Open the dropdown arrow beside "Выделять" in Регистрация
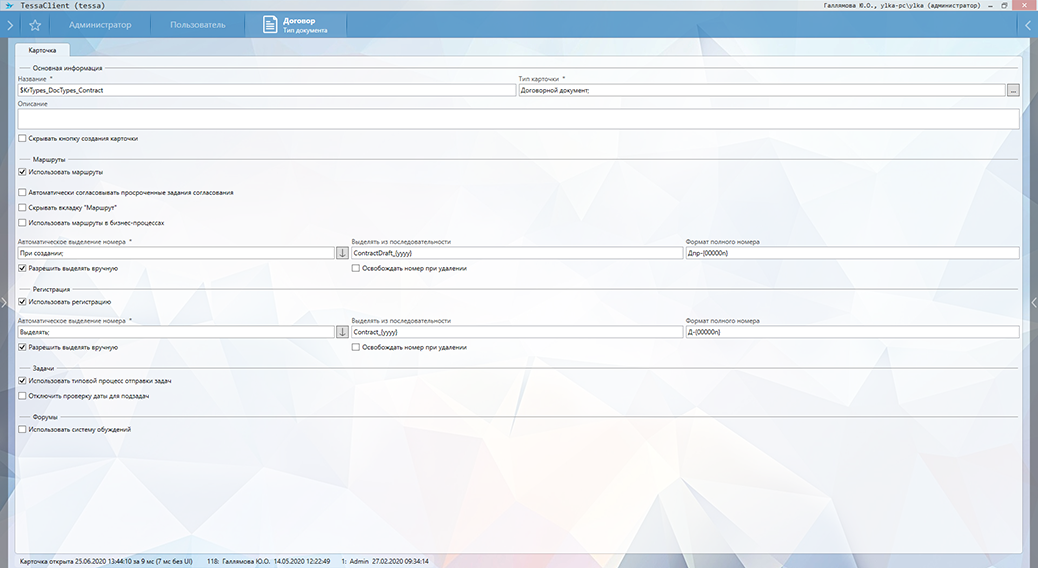1038x568 pixels. (341, 332)
